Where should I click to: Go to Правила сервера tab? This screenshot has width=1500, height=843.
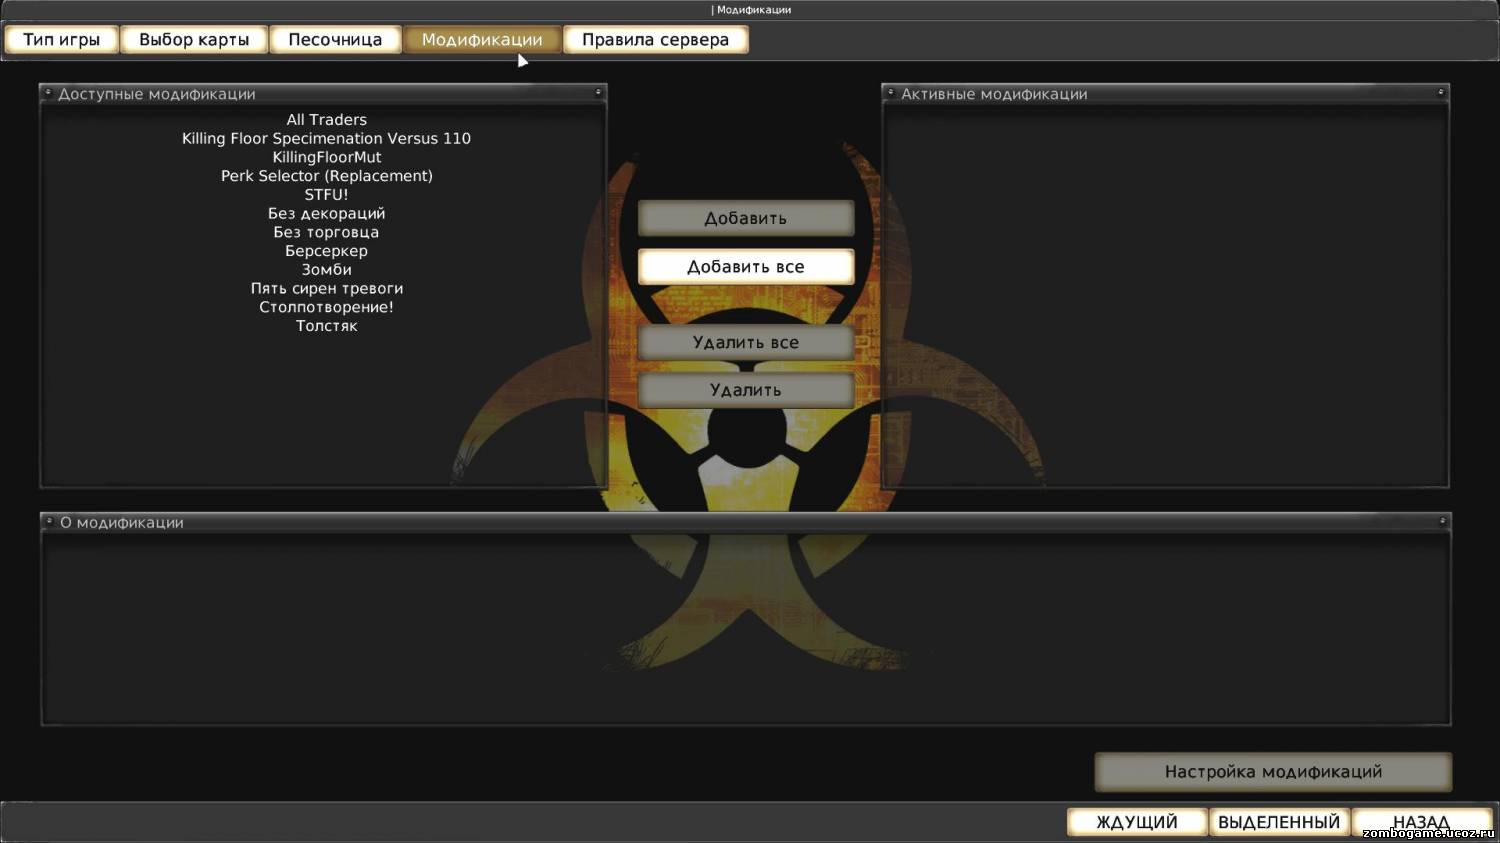click(x=655, y=40)
